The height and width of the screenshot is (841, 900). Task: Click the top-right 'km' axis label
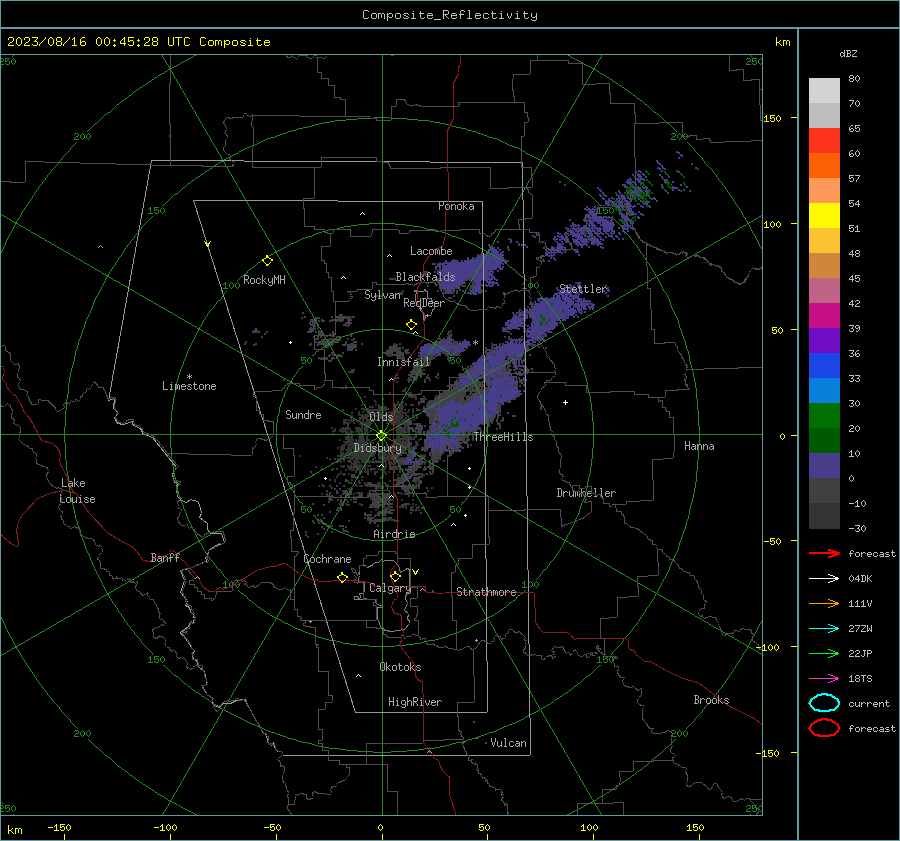(x=782, y=42)
